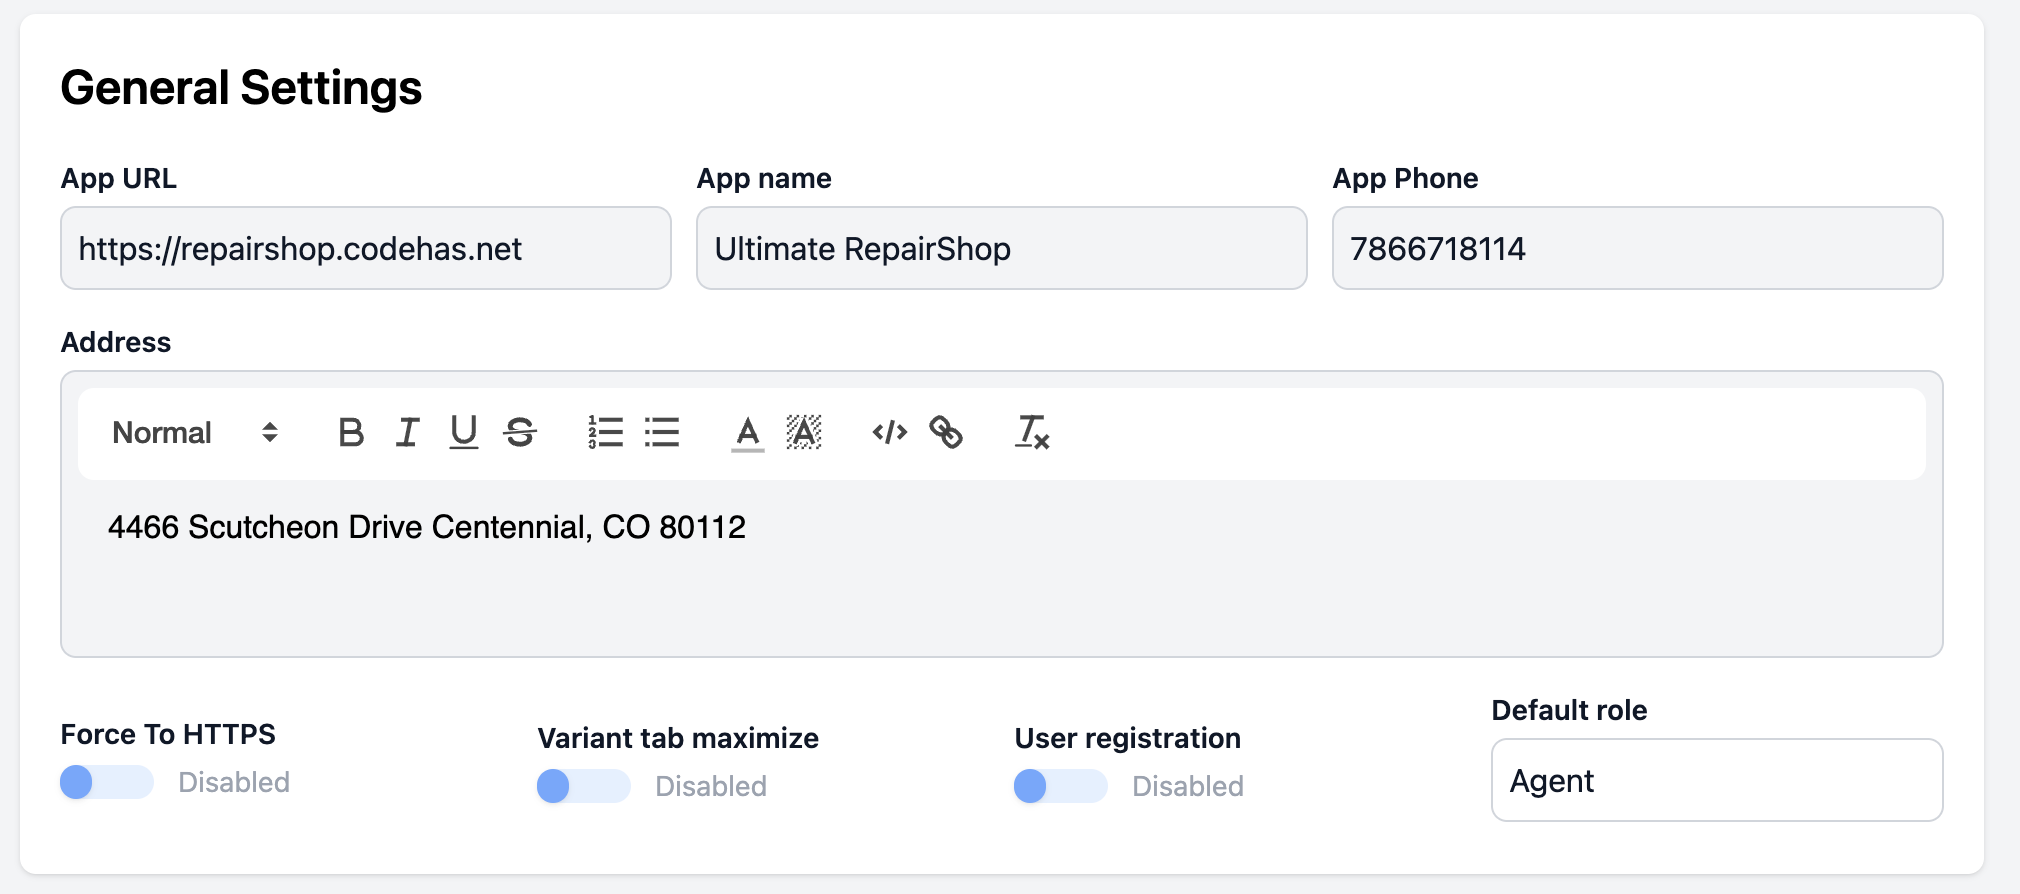
Task: Open the text background highlight picker
Action: [x=804, y=433]
